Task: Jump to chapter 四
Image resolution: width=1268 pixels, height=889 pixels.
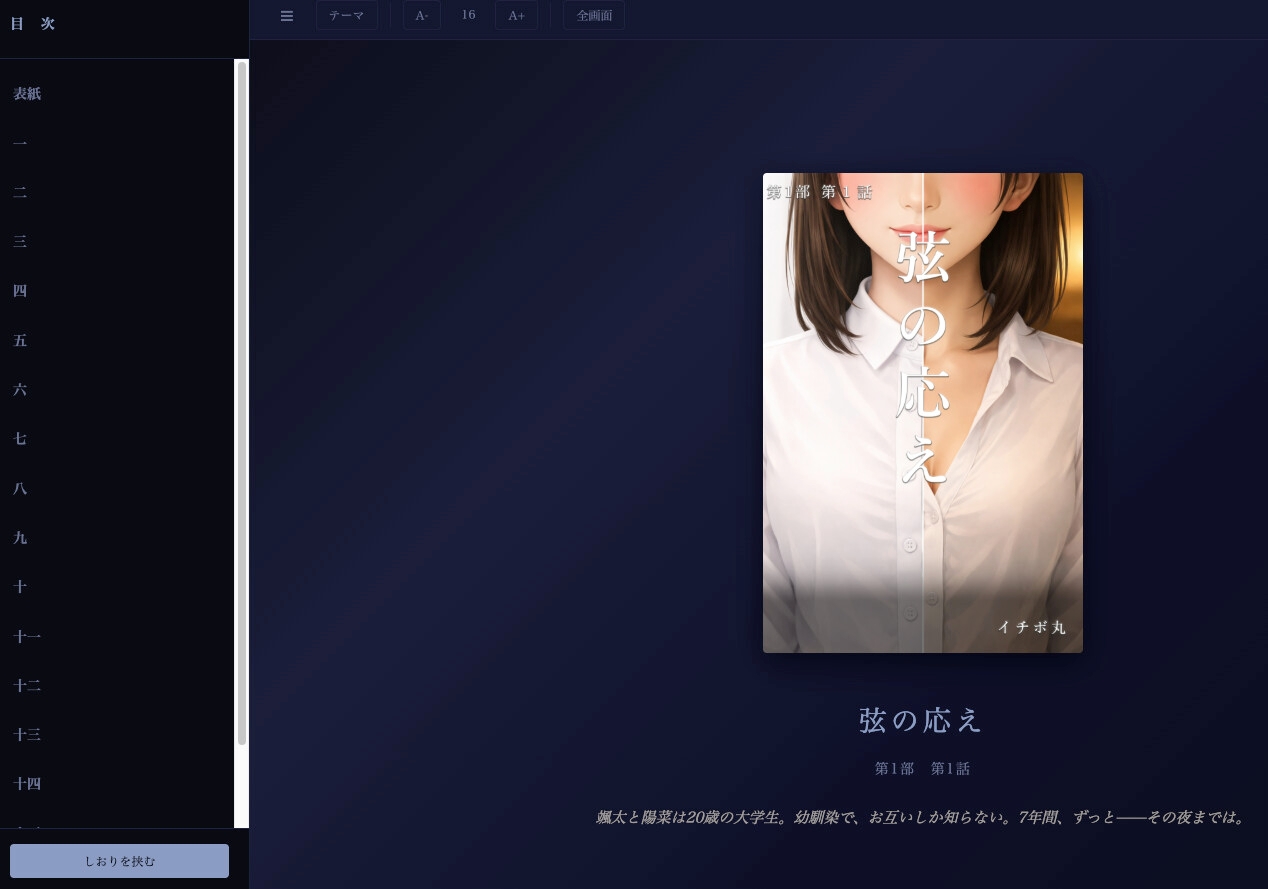Action: pos(20,291)
